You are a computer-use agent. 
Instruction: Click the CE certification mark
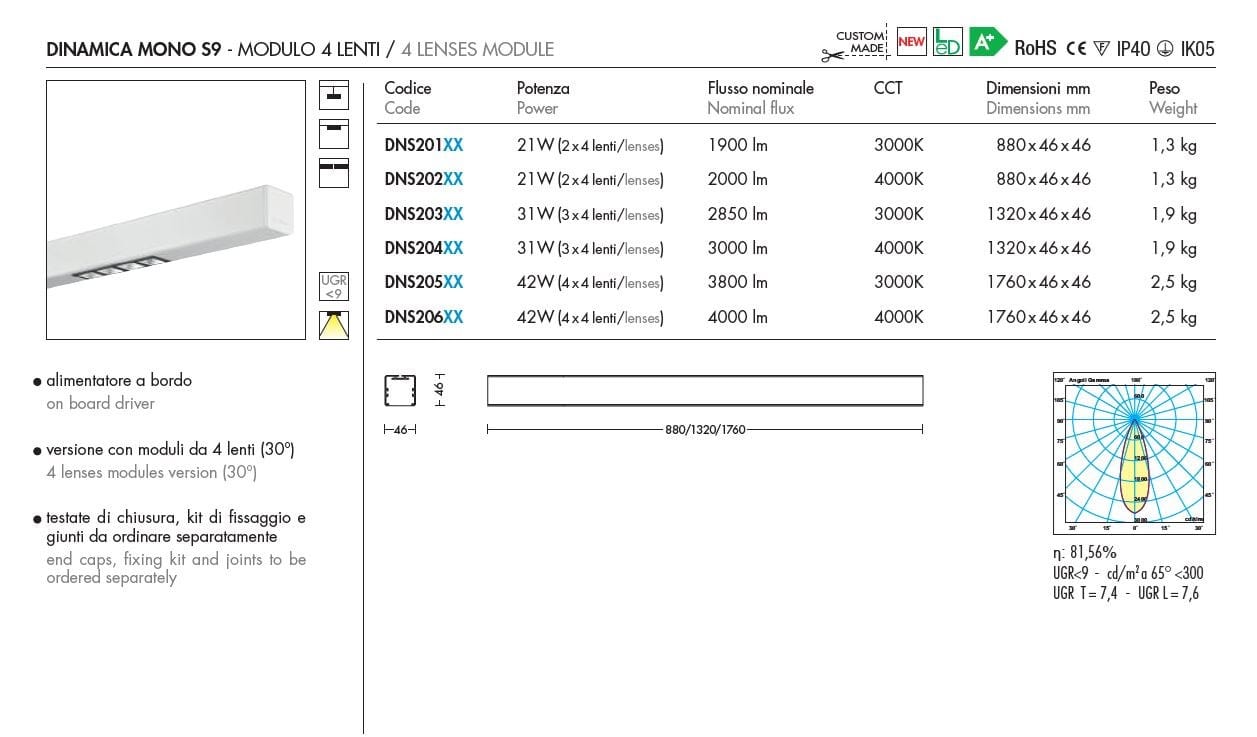(1076, 48)
